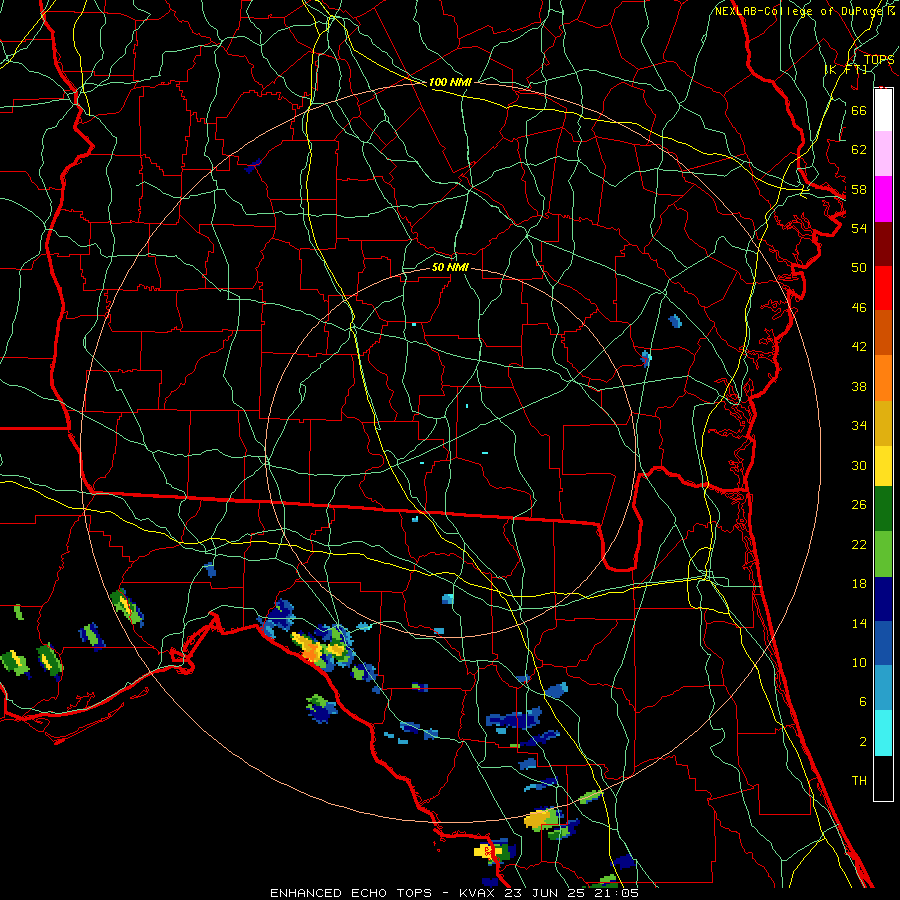Click the '18' legend value
This screenshot has width=900, height=900.
(x=859, y=584)
